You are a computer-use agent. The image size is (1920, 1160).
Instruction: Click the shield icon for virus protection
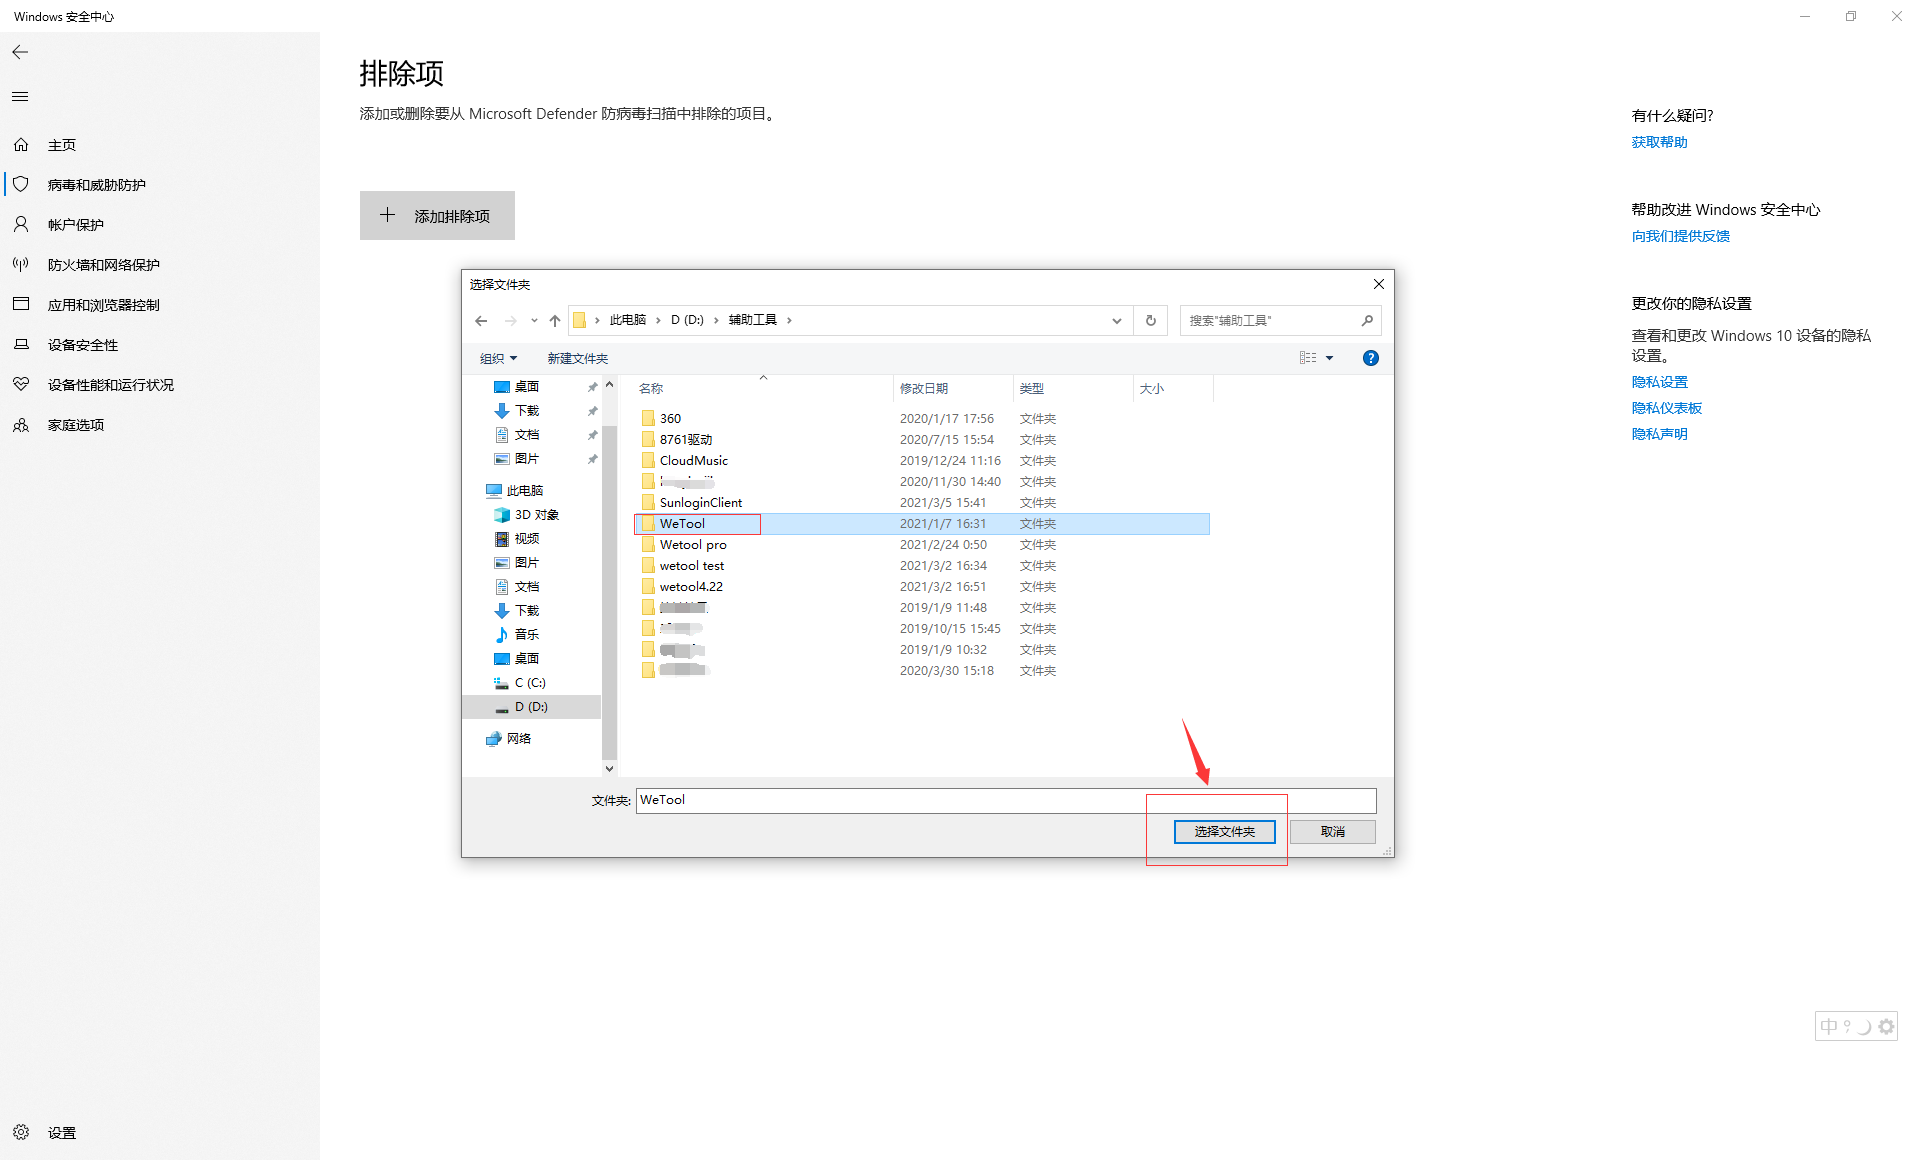21,185
